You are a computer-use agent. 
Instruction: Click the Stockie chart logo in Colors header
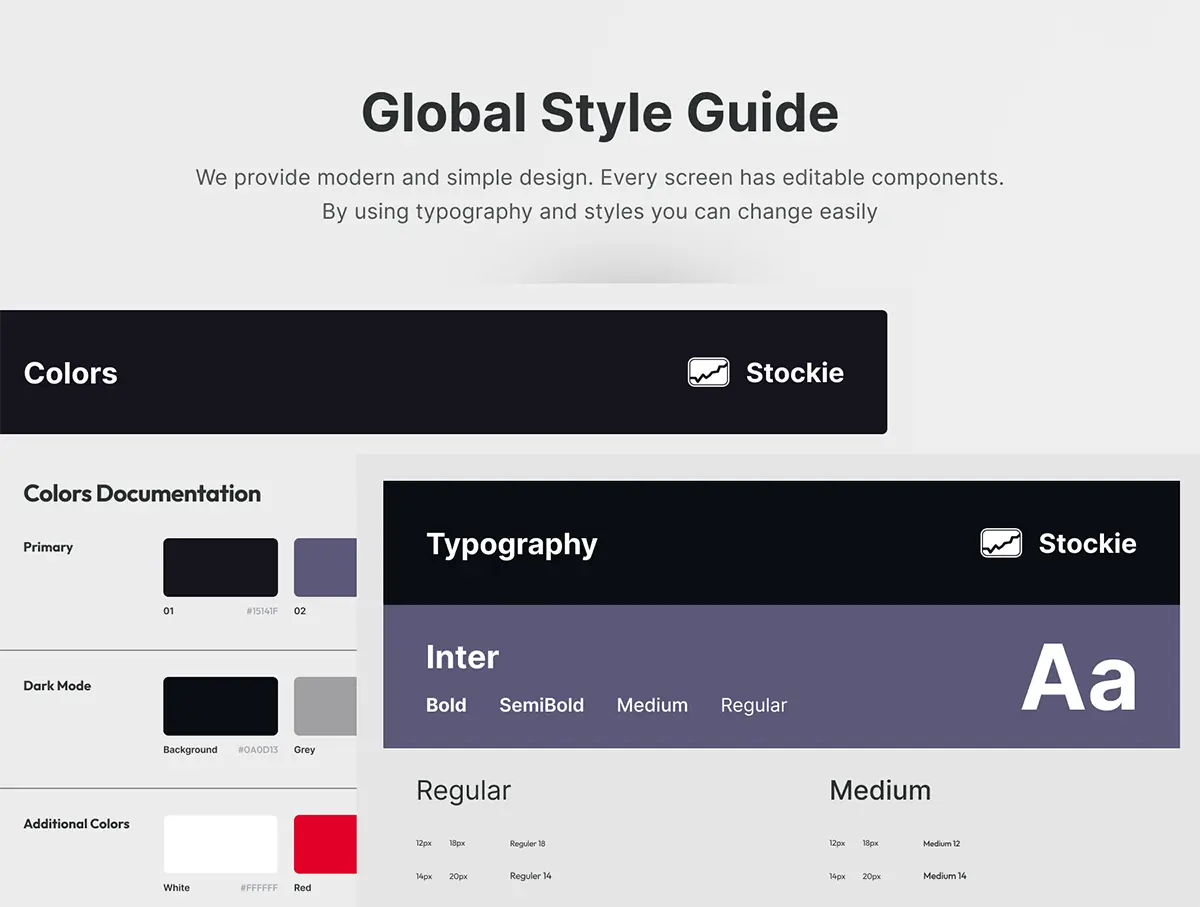pyautogui.click(x=708, y=373)
